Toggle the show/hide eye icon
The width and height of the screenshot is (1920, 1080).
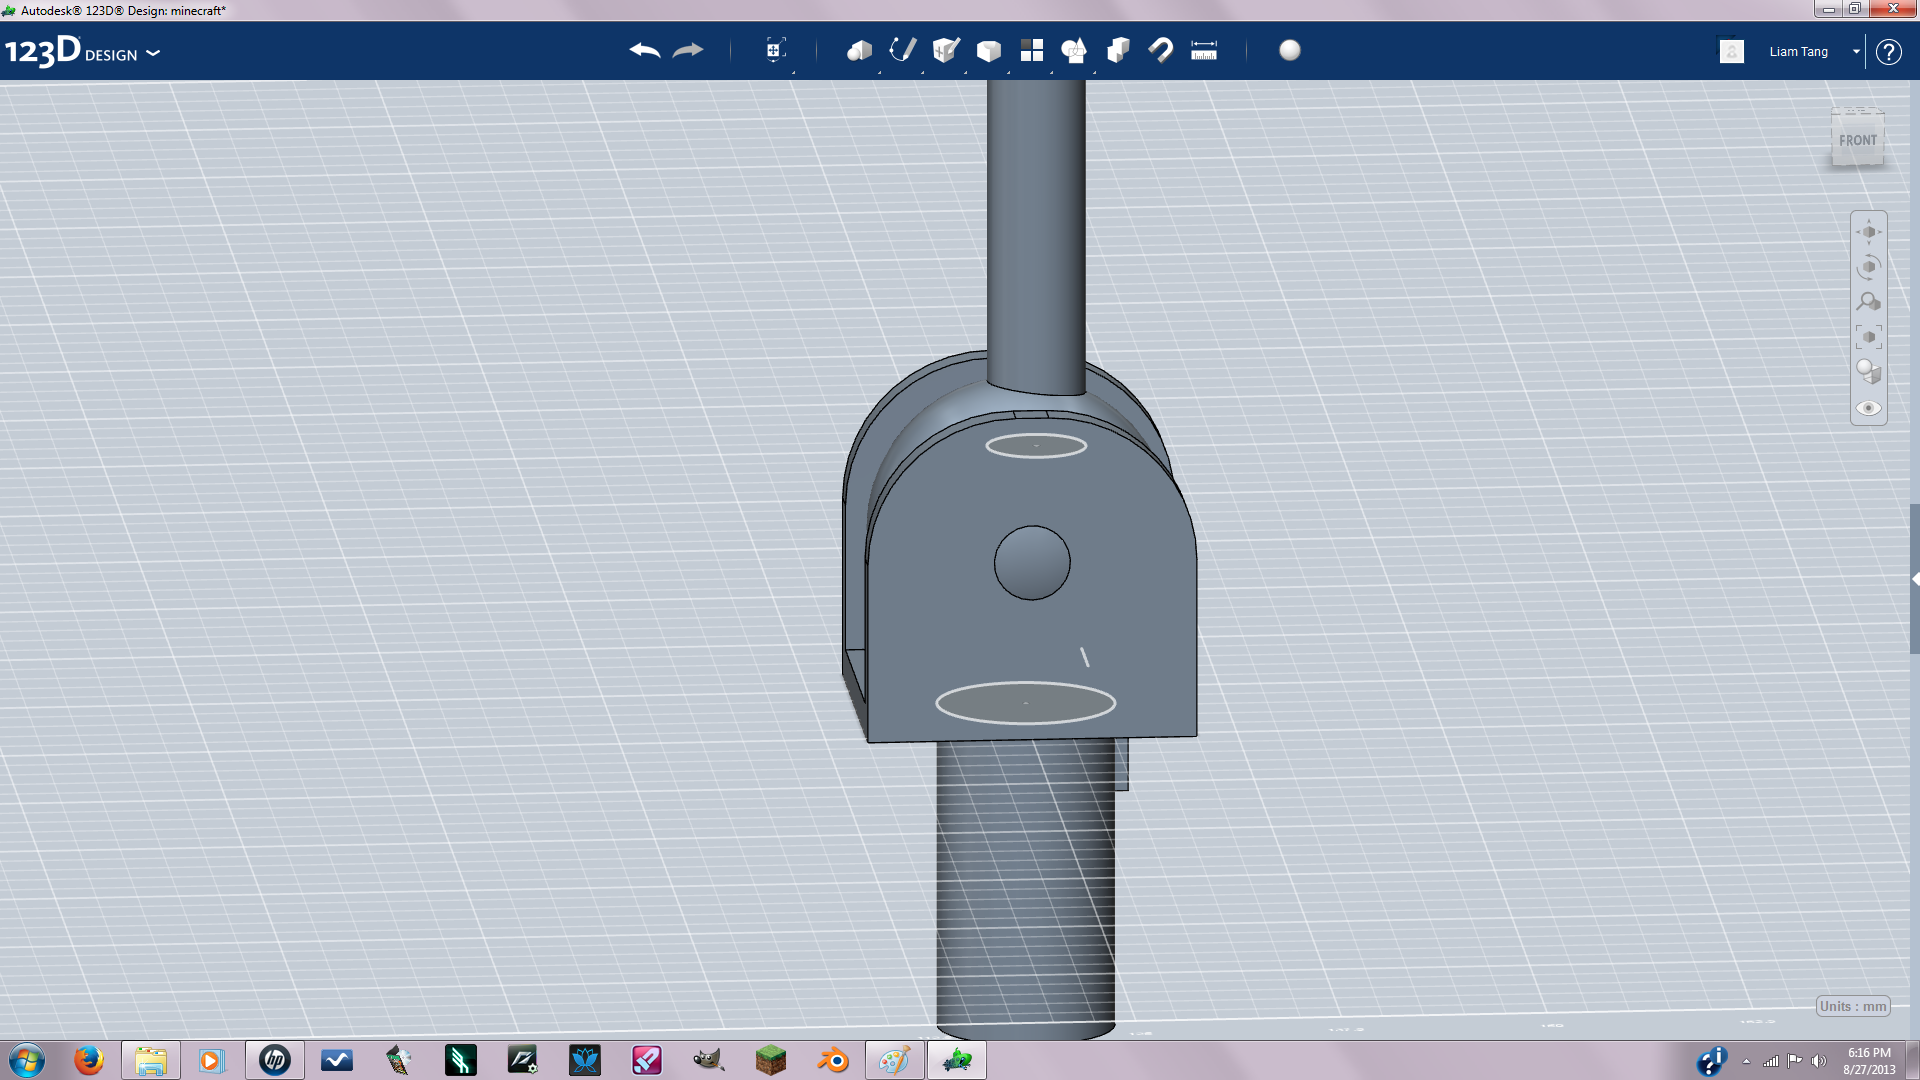pos(1869,408)
